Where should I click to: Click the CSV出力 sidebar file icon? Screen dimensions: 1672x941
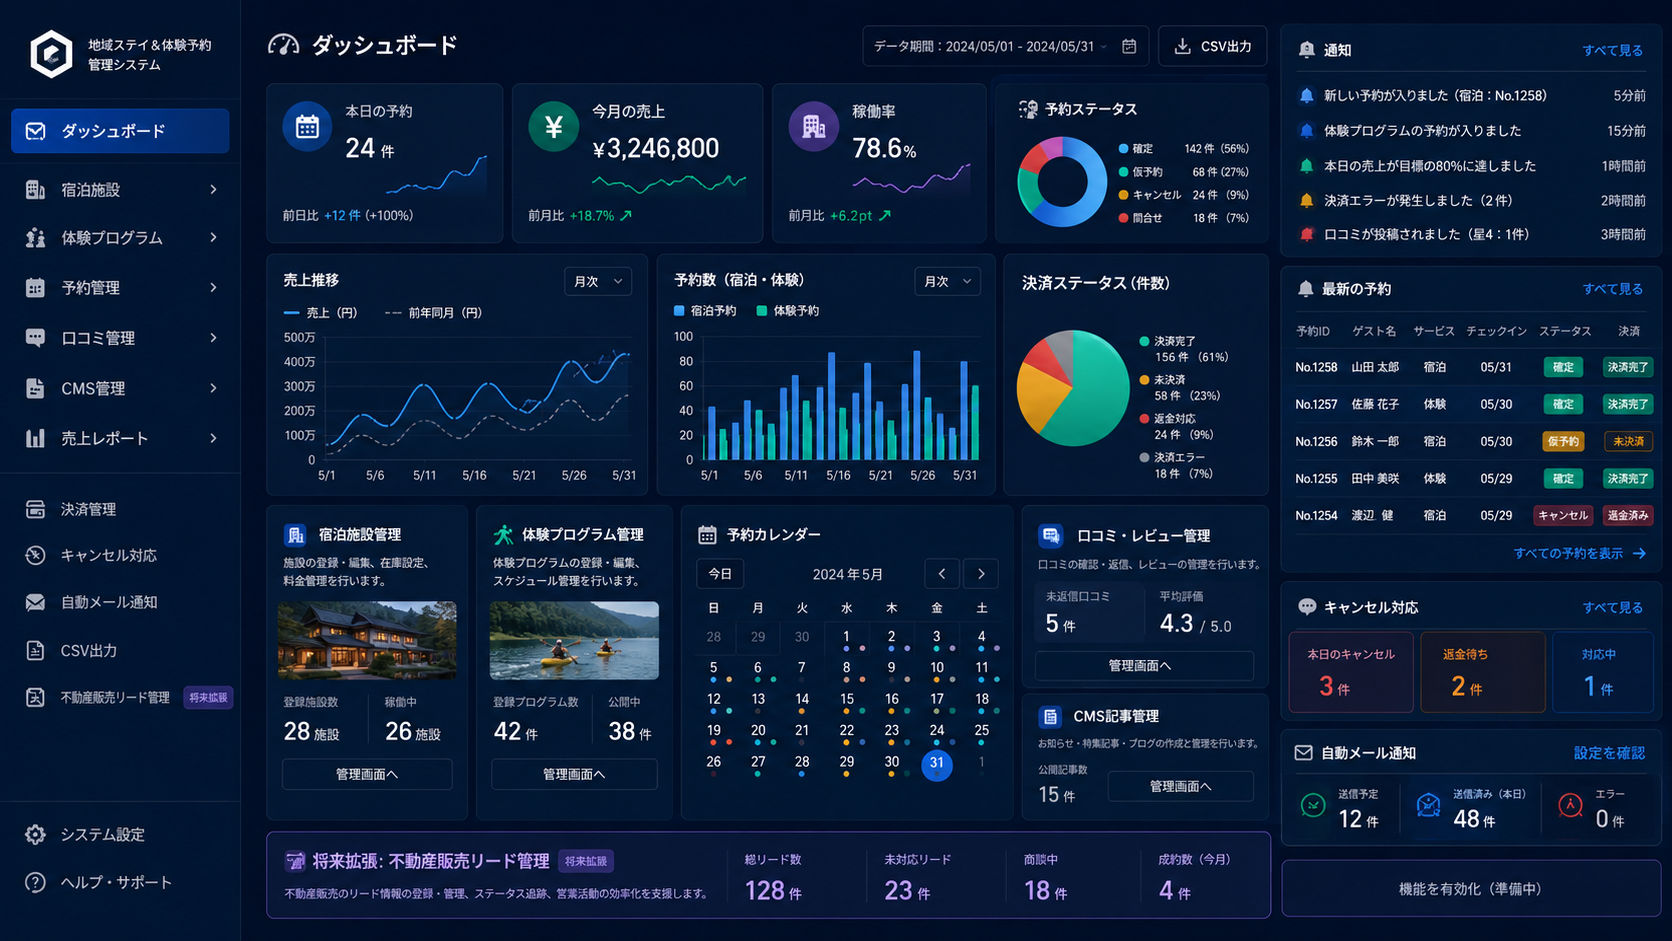click(35, 650)
